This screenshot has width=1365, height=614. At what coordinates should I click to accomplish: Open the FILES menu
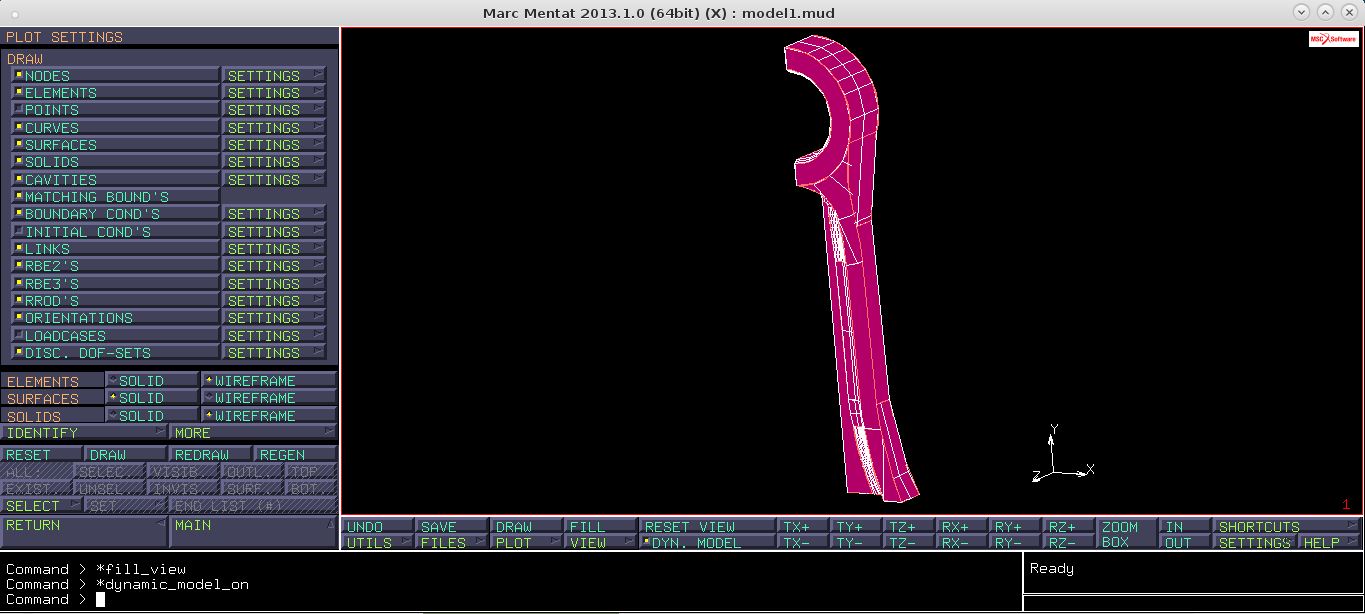pyautogui.click(x=452, y=542)
